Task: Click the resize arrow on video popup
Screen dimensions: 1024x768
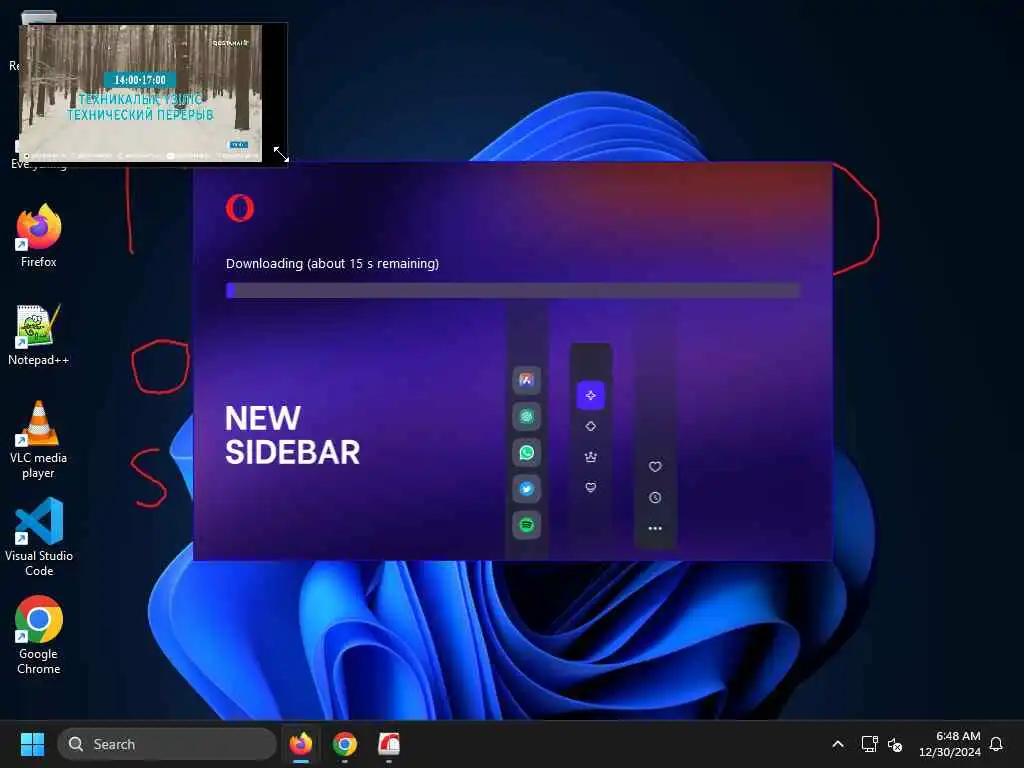Action: pos(281,154)
